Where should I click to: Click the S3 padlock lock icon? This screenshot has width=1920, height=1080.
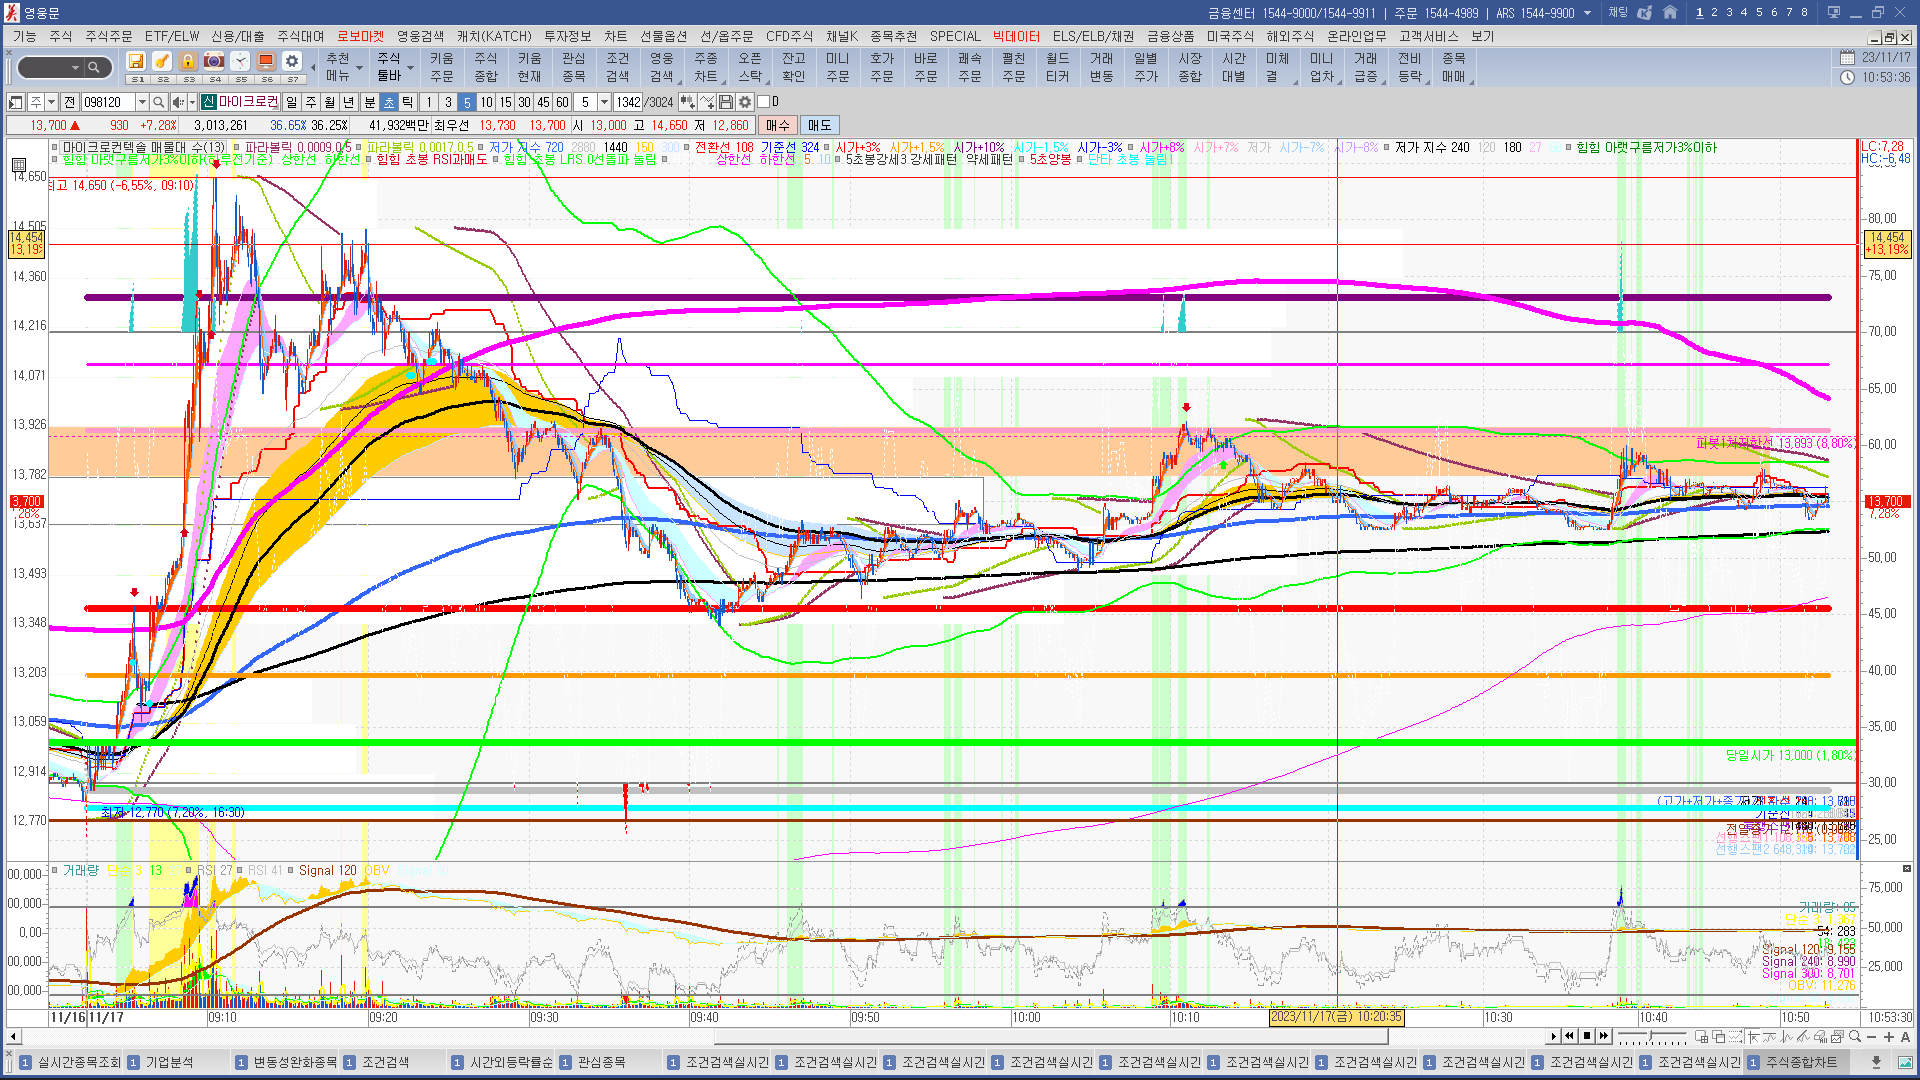click(188, 62)
